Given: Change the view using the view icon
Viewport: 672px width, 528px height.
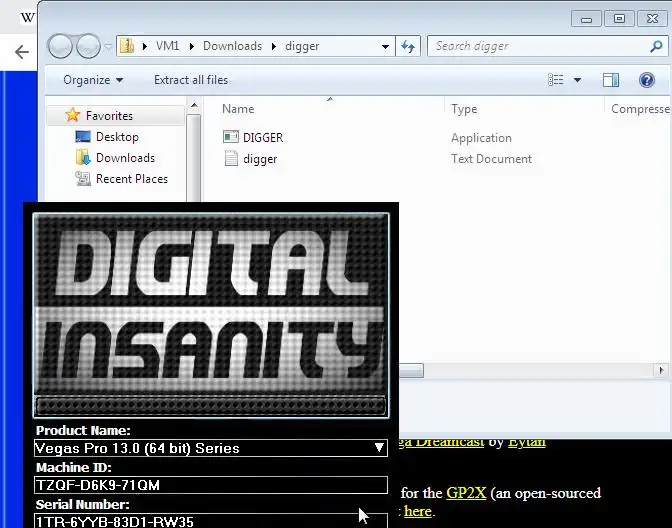Looking at the screenshot, I should 556,80.
